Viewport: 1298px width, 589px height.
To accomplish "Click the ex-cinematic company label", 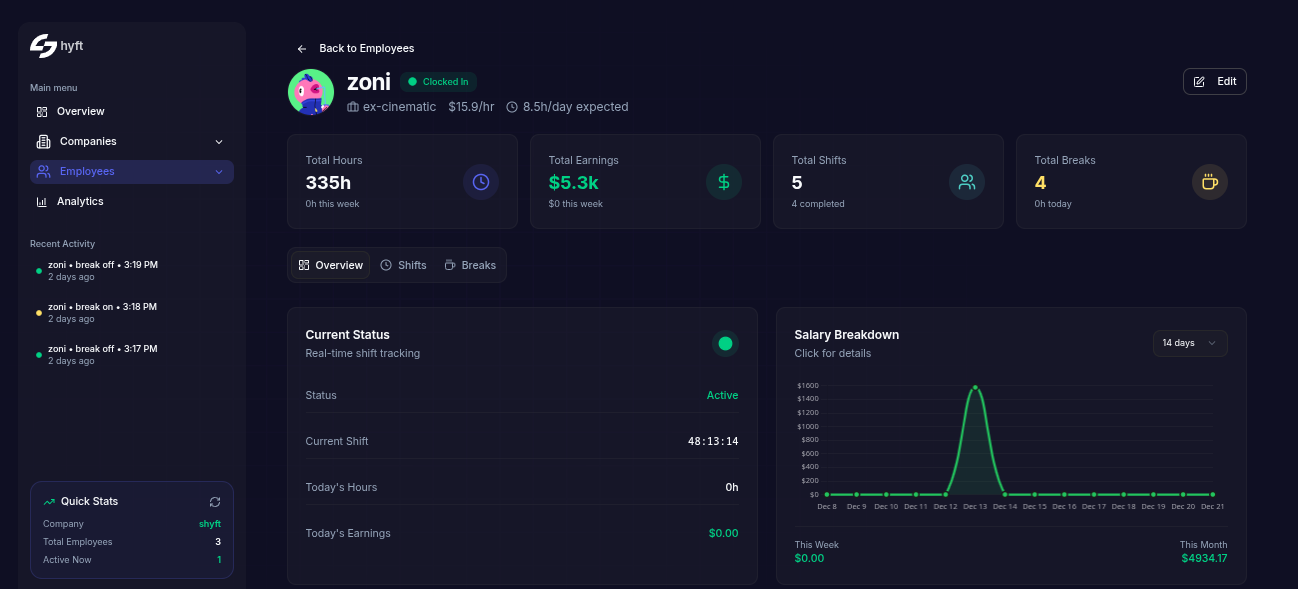I will pos(400,107).
